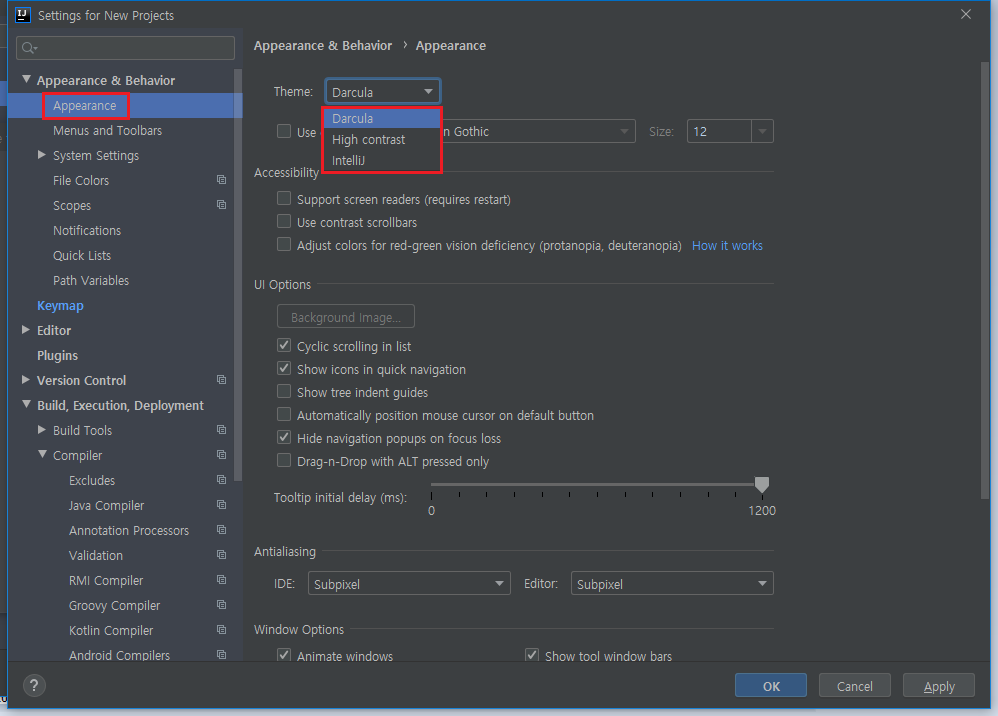Enable Drag-n-Drop with ALT pressed only
This screenshot has width=998, height=716.
point(284,460)
